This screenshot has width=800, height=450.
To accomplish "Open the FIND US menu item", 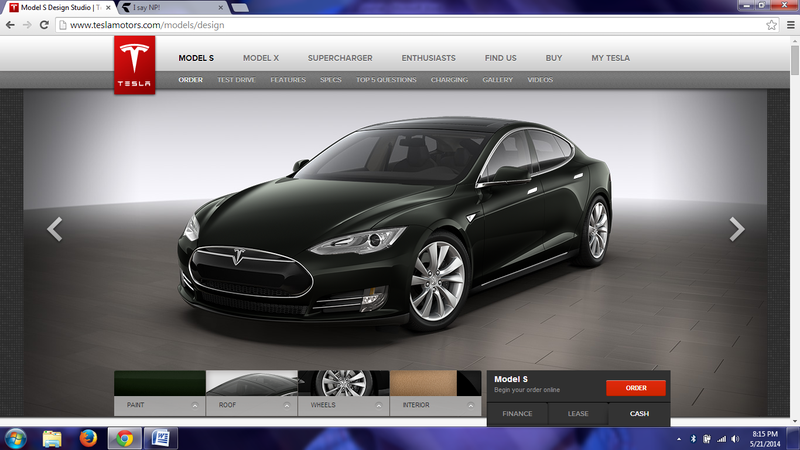I will tap(501, 58).
